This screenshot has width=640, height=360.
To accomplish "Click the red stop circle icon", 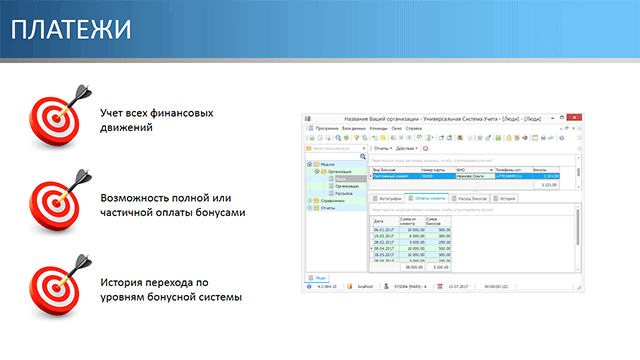I will (x=425, y=149).
